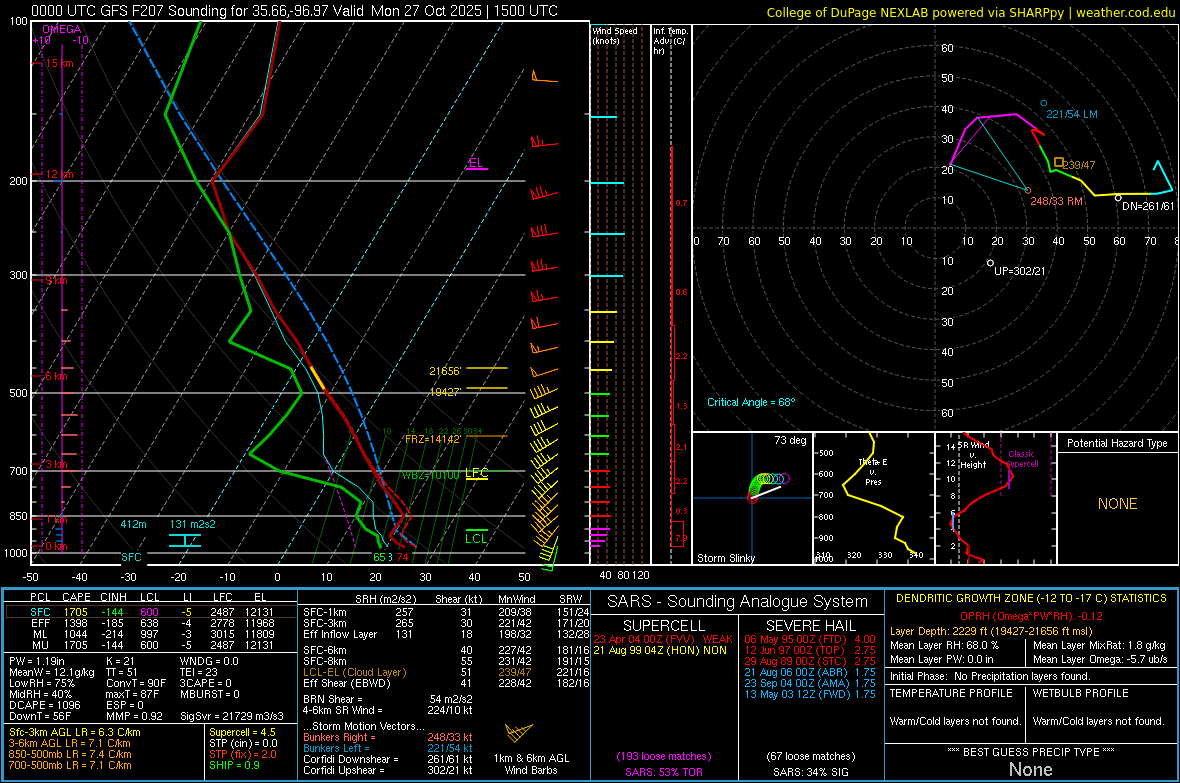
Task: Click the 'Inf. Temp. Adv.' panel header
Action: [x=670, y=41]
